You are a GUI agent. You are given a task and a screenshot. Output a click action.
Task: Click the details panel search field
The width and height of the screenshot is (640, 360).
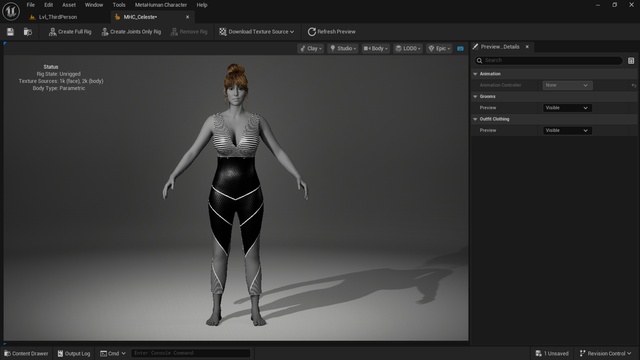click(x=549, y=60)
